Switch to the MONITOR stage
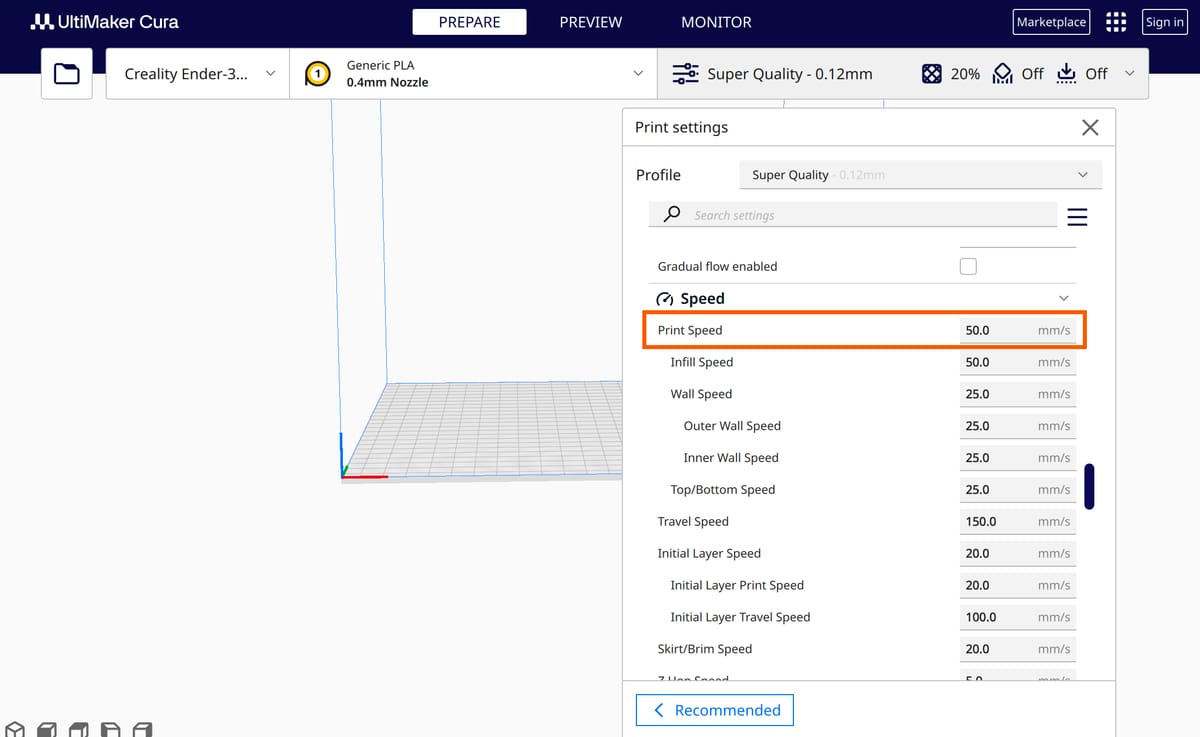1200x737 pixels. tap(716, 22)
